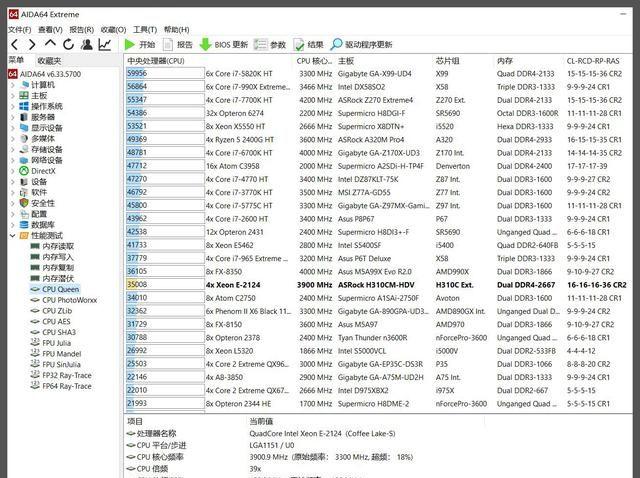
Task: Select the 内存写入 benchmark
Action: (52, 257)
